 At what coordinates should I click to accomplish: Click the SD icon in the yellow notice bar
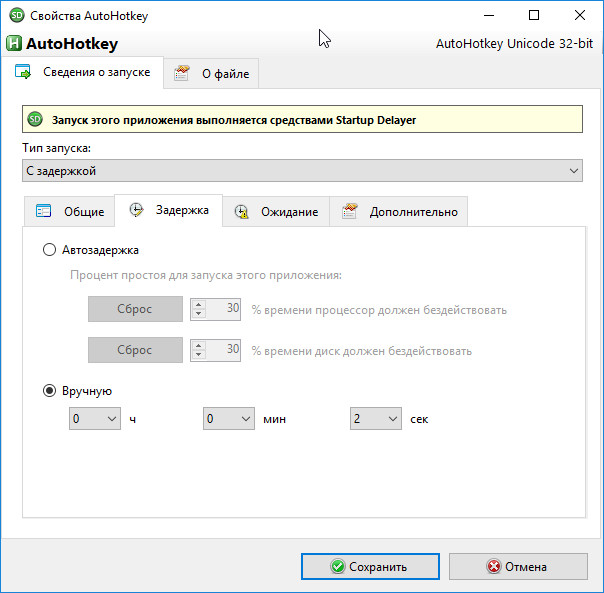point(35,119)
